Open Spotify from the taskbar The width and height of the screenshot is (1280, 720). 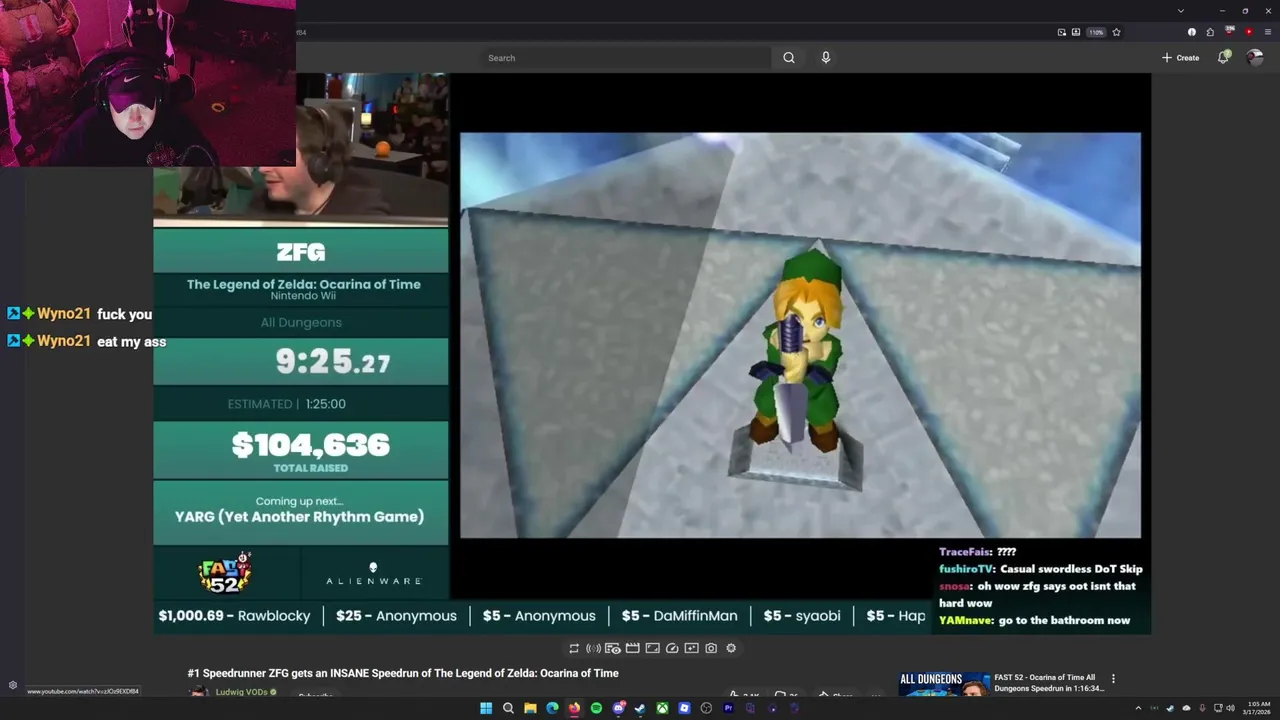tap(596, 708)
